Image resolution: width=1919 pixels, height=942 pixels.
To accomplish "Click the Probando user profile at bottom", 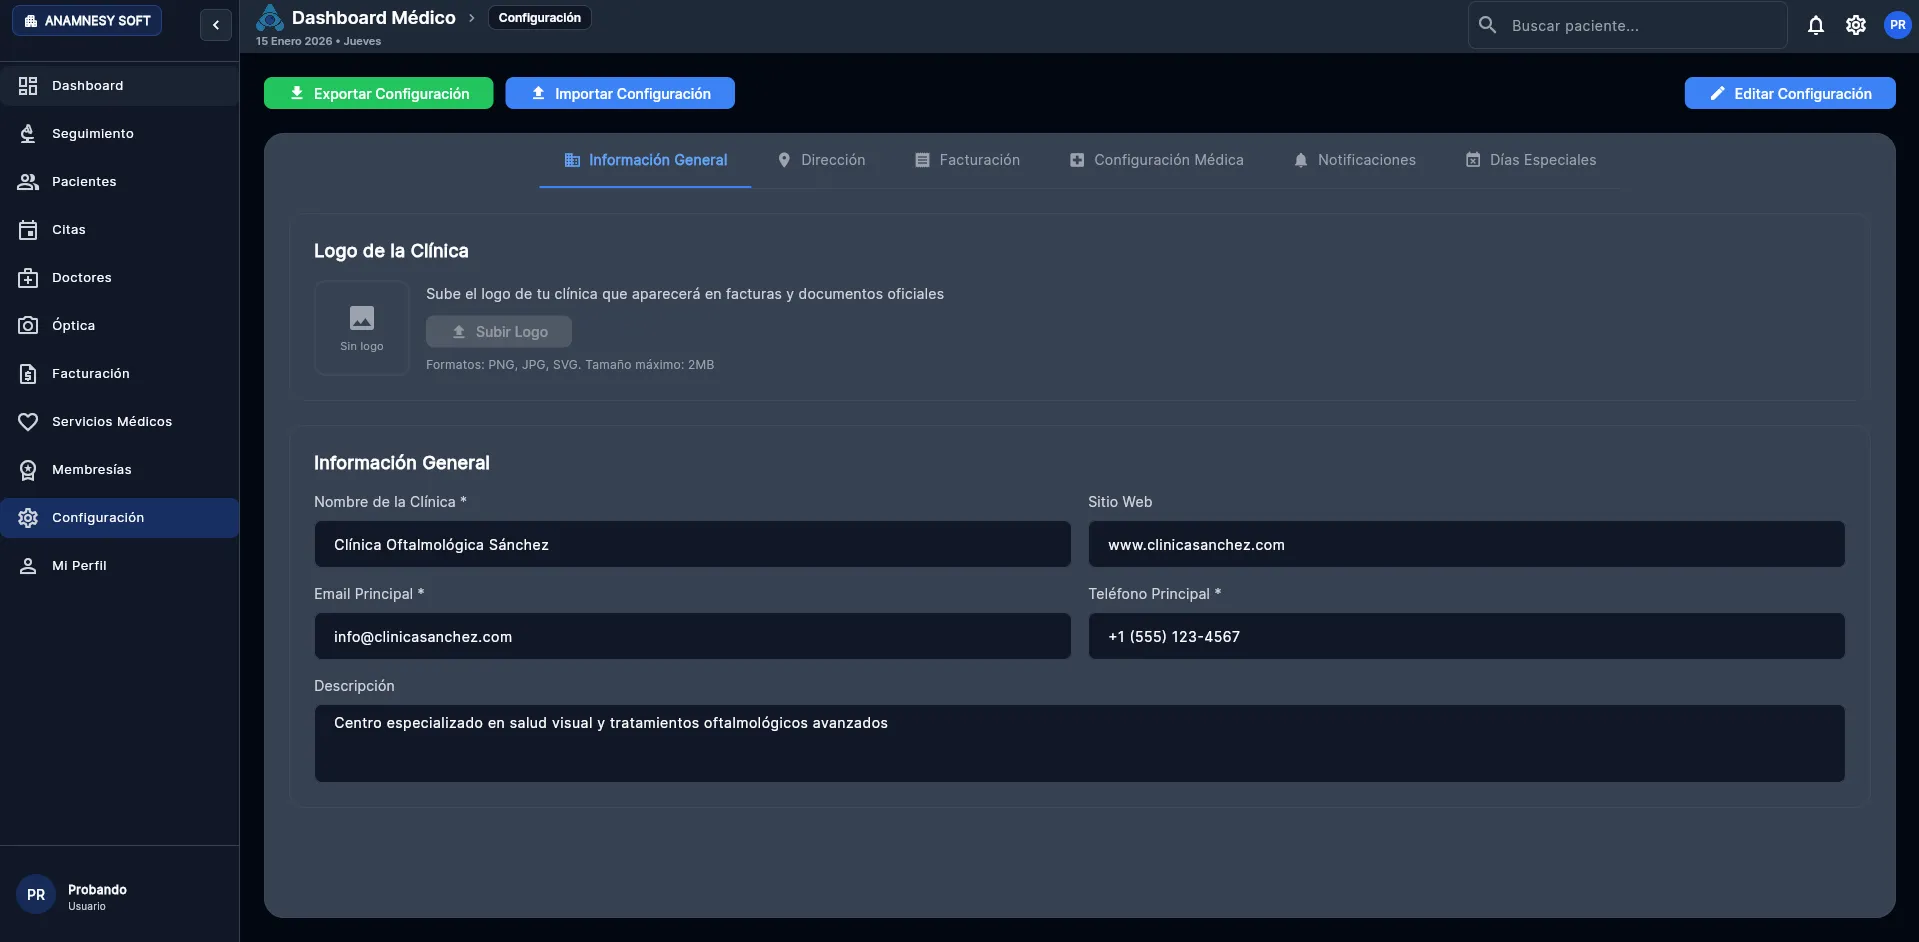I will click(119, 895).
